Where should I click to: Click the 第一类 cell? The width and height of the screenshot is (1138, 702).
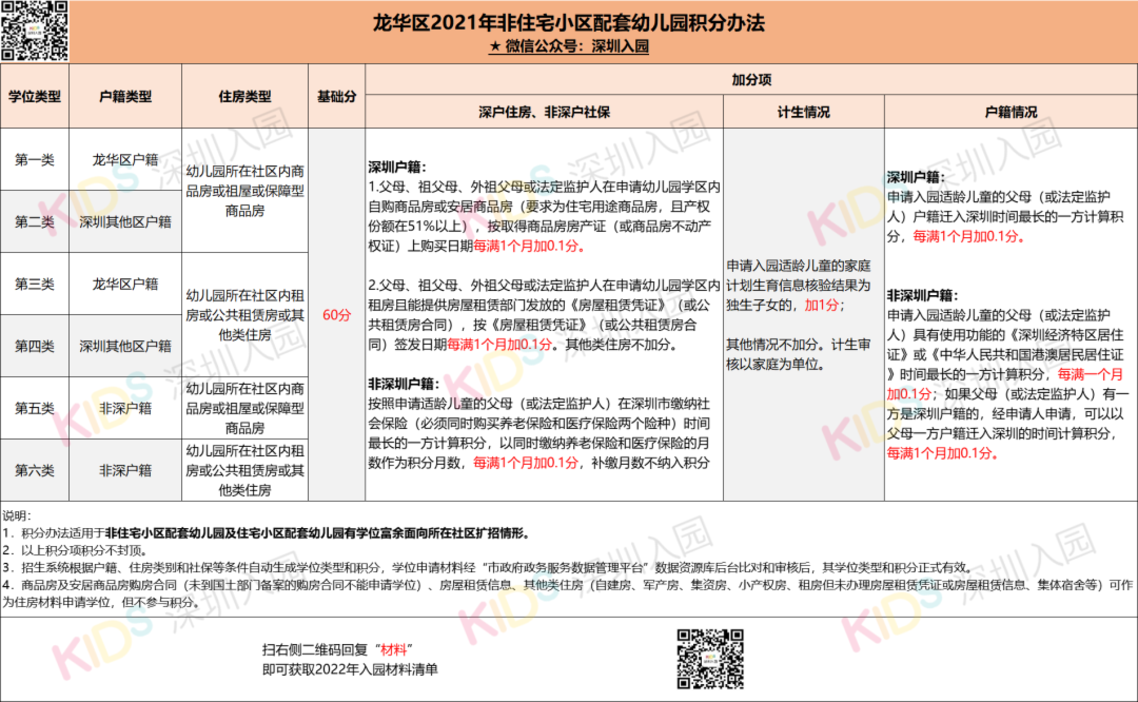[x=35, y=160]
